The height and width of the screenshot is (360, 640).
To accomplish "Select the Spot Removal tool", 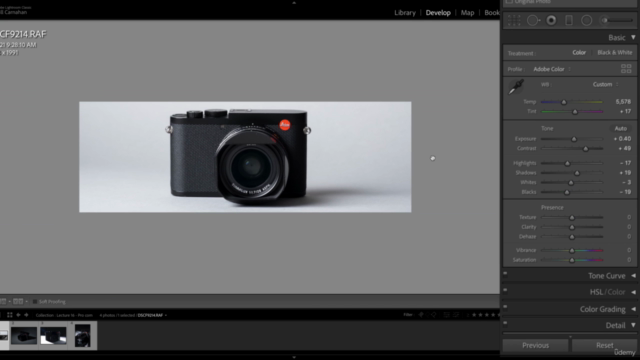I will (x=533, y=20).
